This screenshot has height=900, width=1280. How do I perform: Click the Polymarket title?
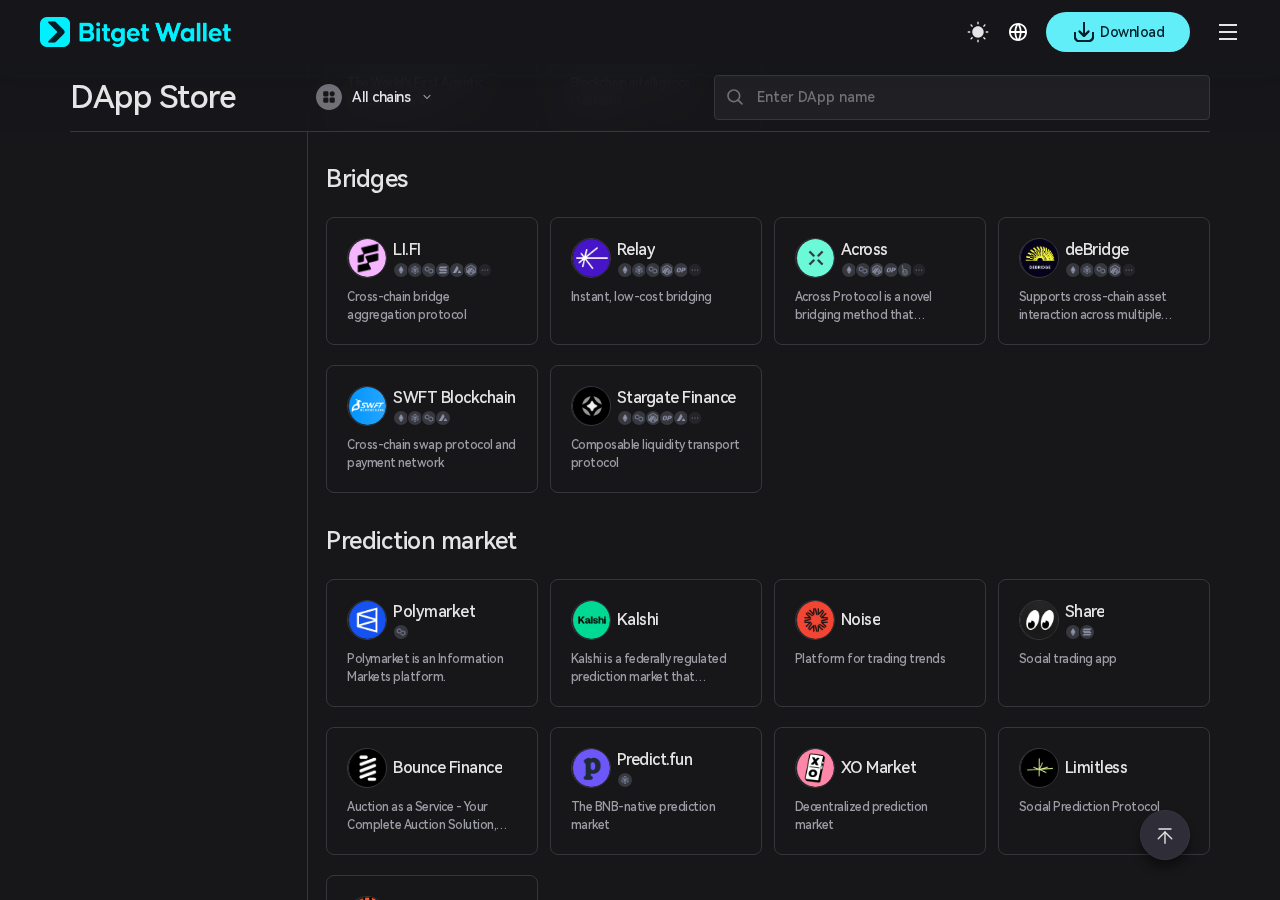tap(434, 611)
